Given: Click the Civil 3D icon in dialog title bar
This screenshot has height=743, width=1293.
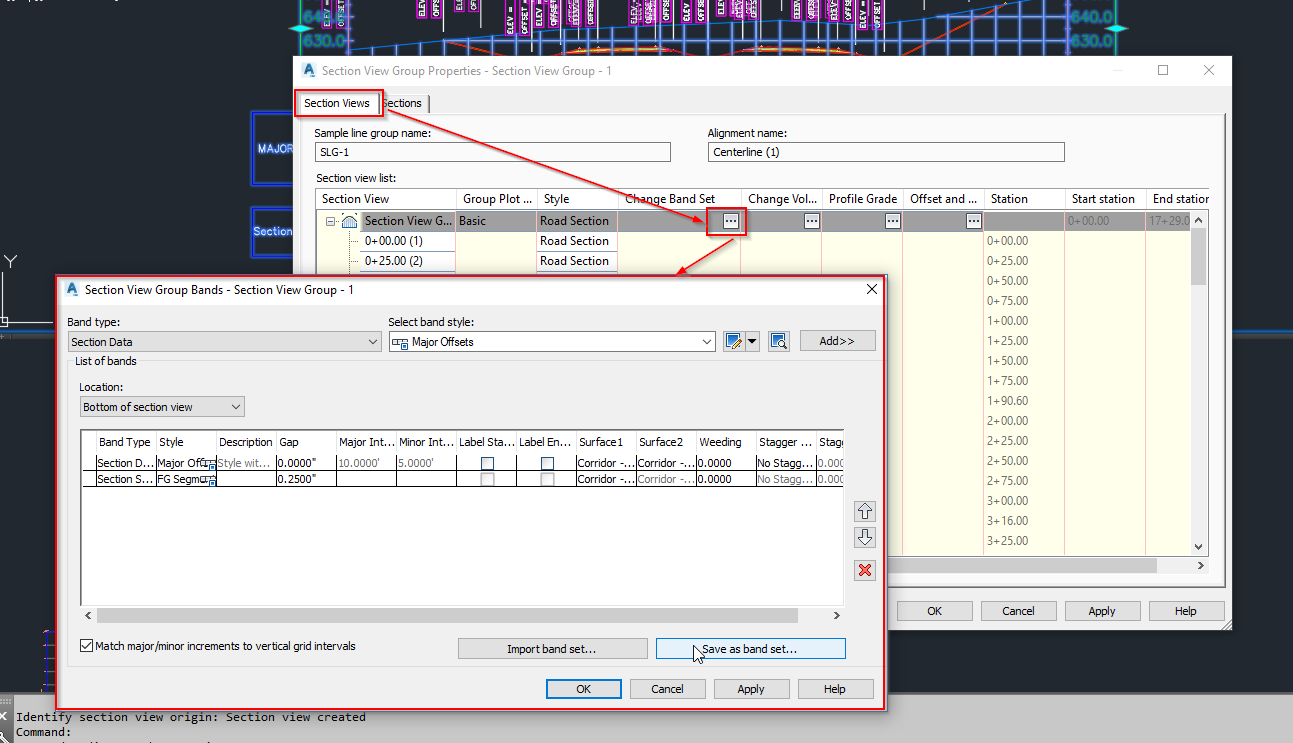Looking at the screenshot, I should [x=71, y=288].
